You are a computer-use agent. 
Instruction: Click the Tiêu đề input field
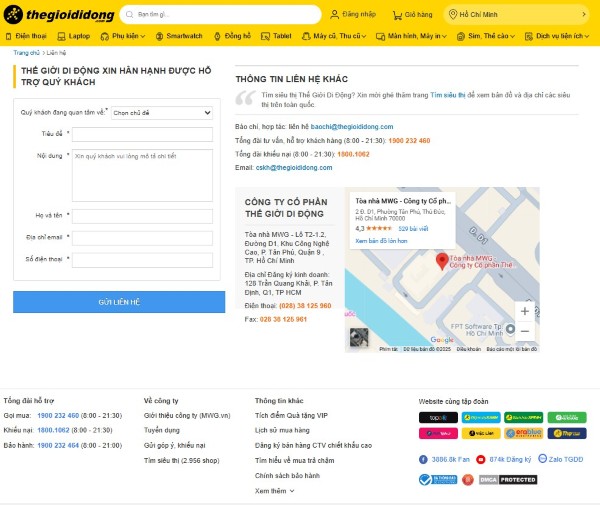click(x=142, y=134)
